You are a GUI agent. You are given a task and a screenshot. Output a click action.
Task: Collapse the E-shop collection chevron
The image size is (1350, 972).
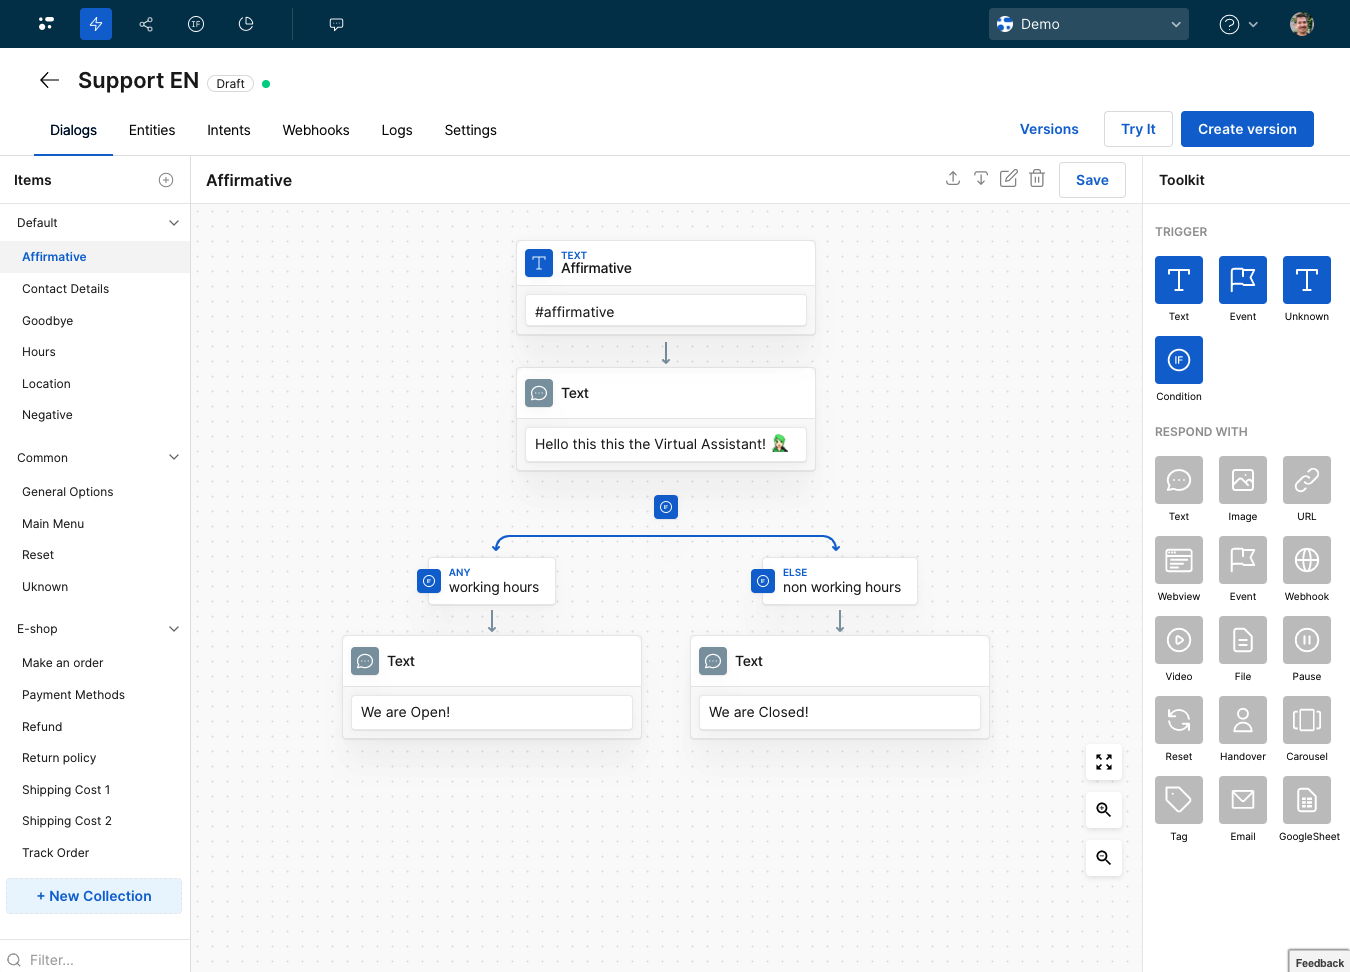(x=174, y=629)
